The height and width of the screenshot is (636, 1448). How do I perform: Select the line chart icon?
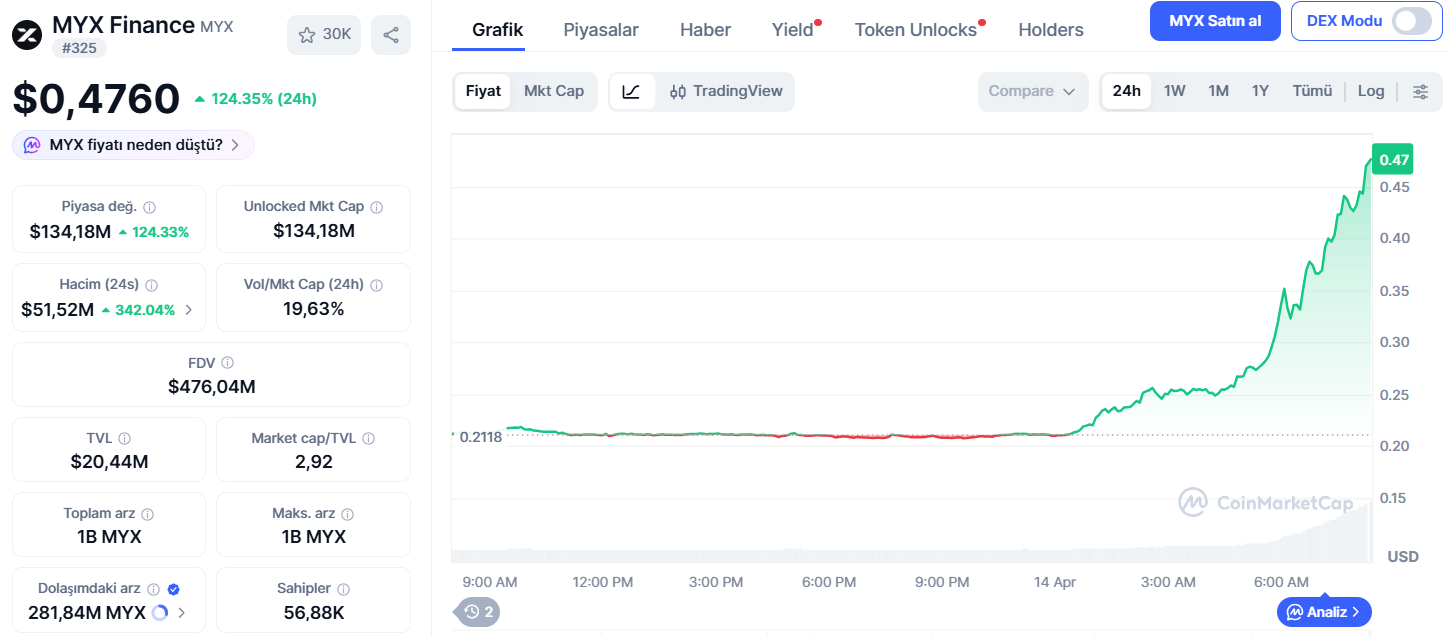click(632, 91)
